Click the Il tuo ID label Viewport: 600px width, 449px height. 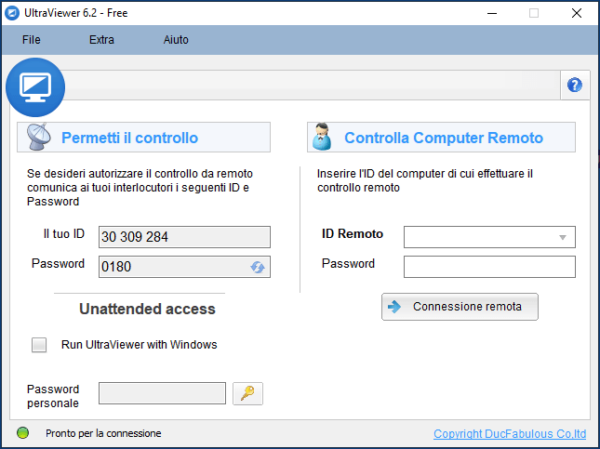(x=64, y=234)
